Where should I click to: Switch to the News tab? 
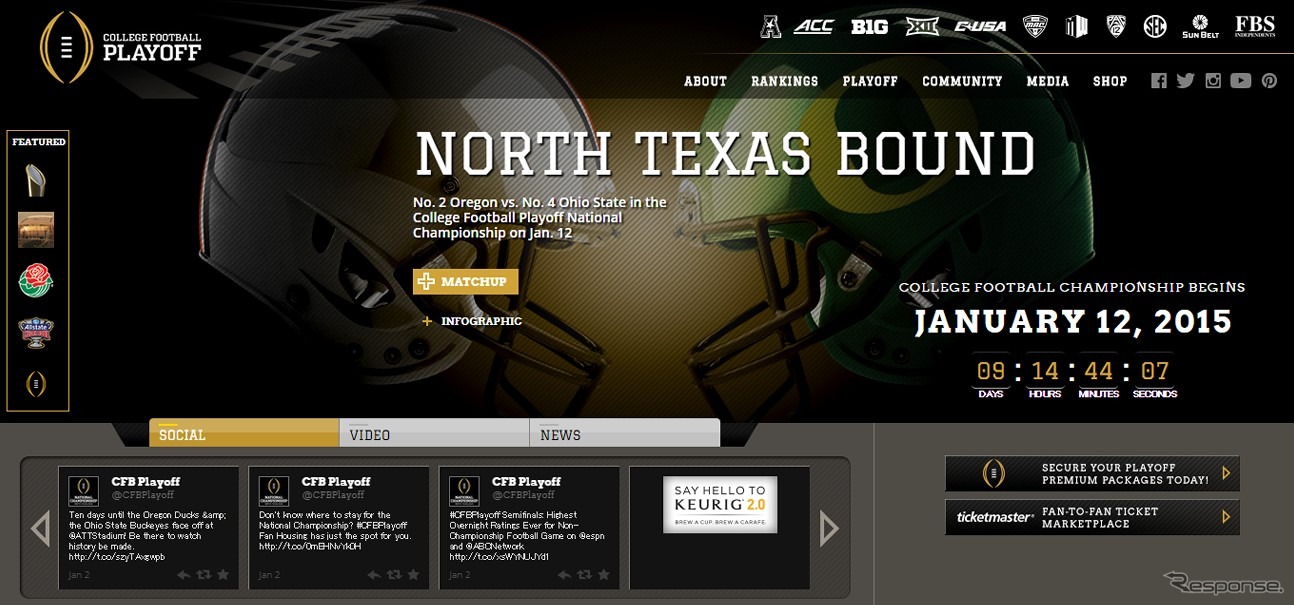point(623,434)
